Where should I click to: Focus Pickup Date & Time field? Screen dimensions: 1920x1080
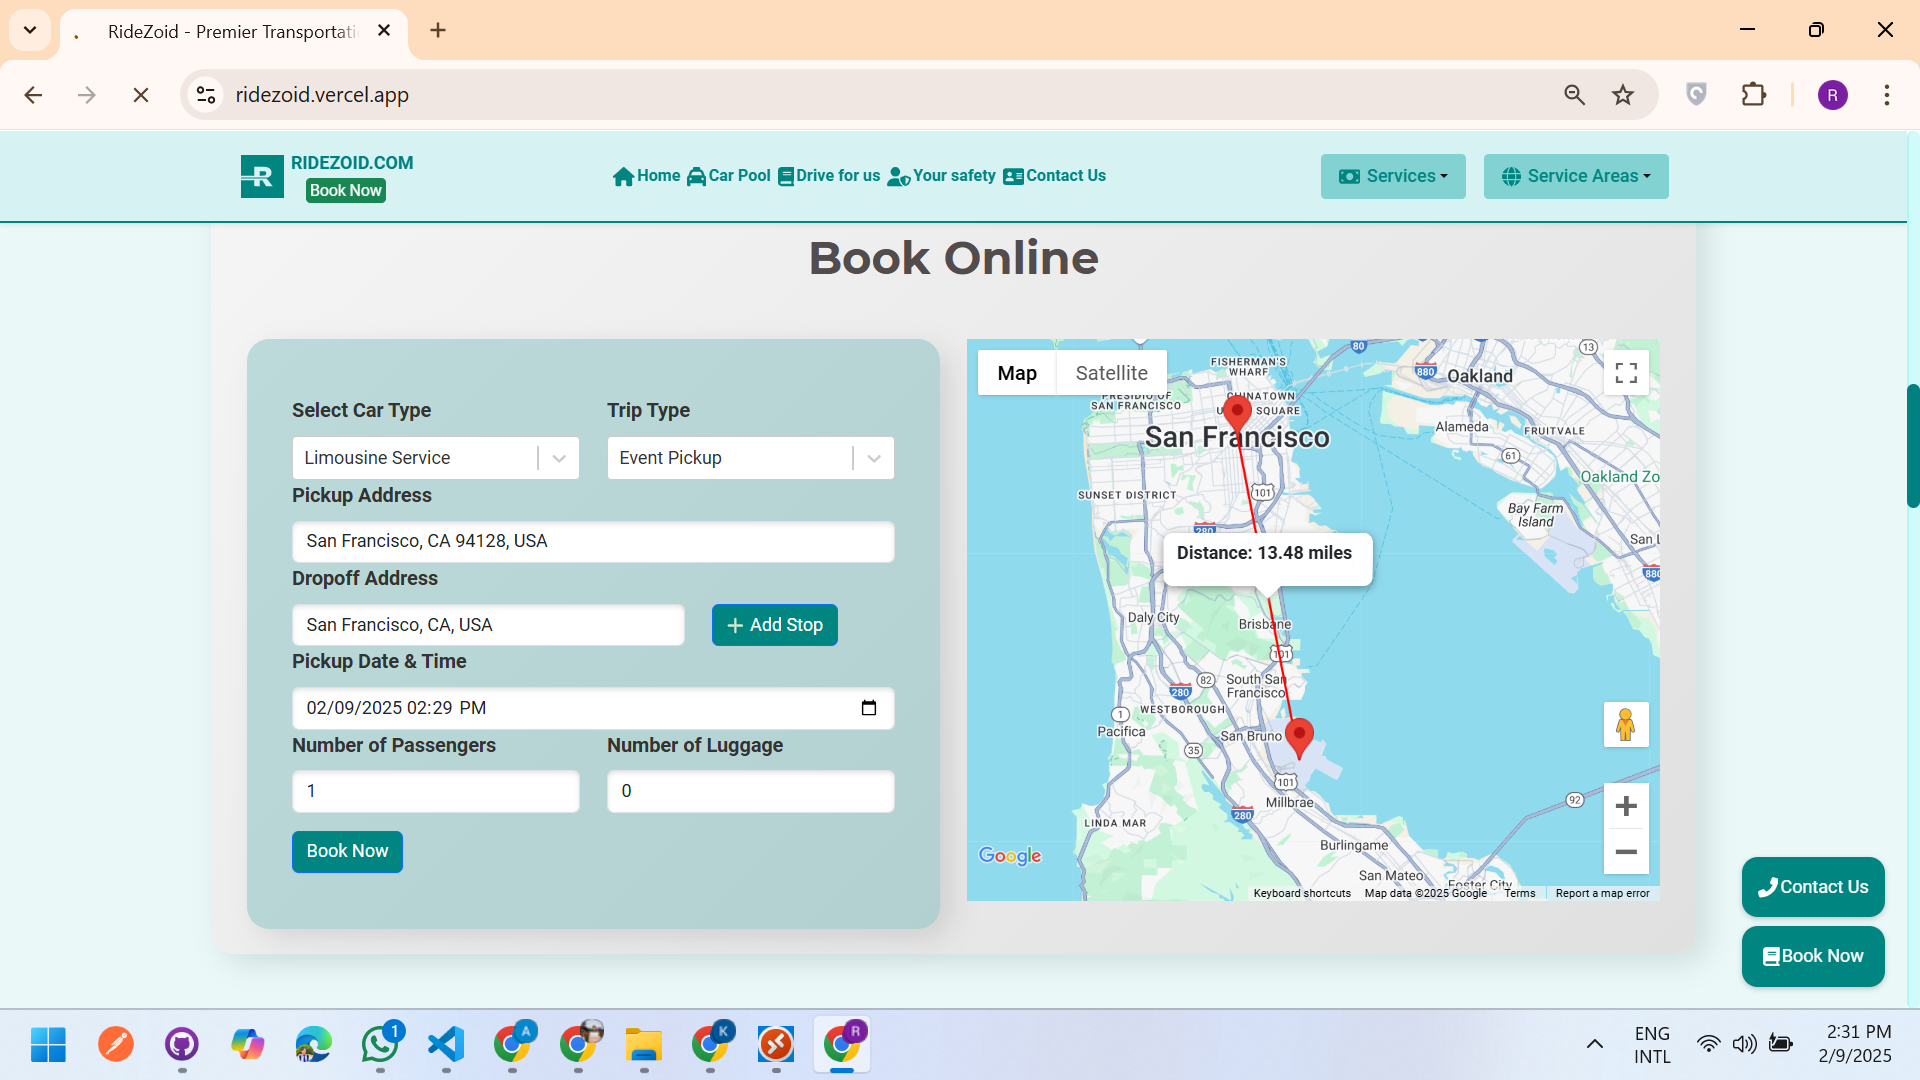tap(593, 708)
